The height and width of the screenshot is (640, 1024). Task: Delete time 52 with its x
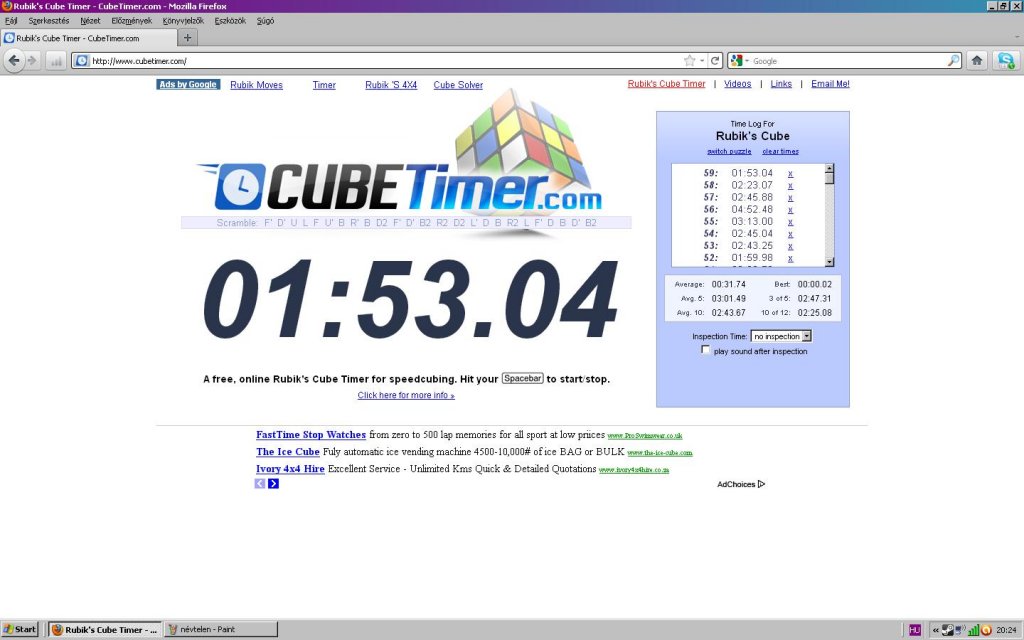tap(790, 259)
